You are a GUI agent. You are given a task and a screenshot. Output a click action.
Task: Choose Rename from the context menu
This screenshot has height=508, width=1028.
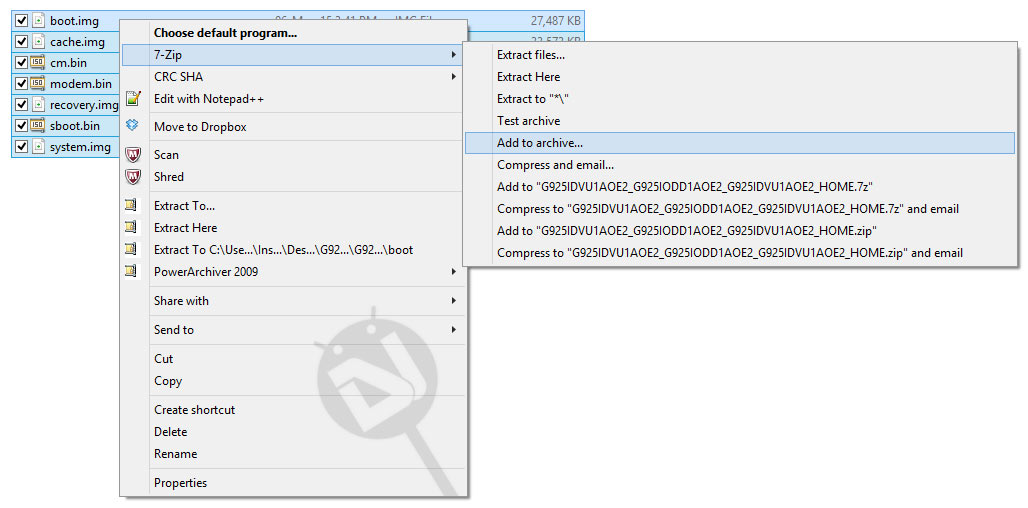click(x=175, y=454)
